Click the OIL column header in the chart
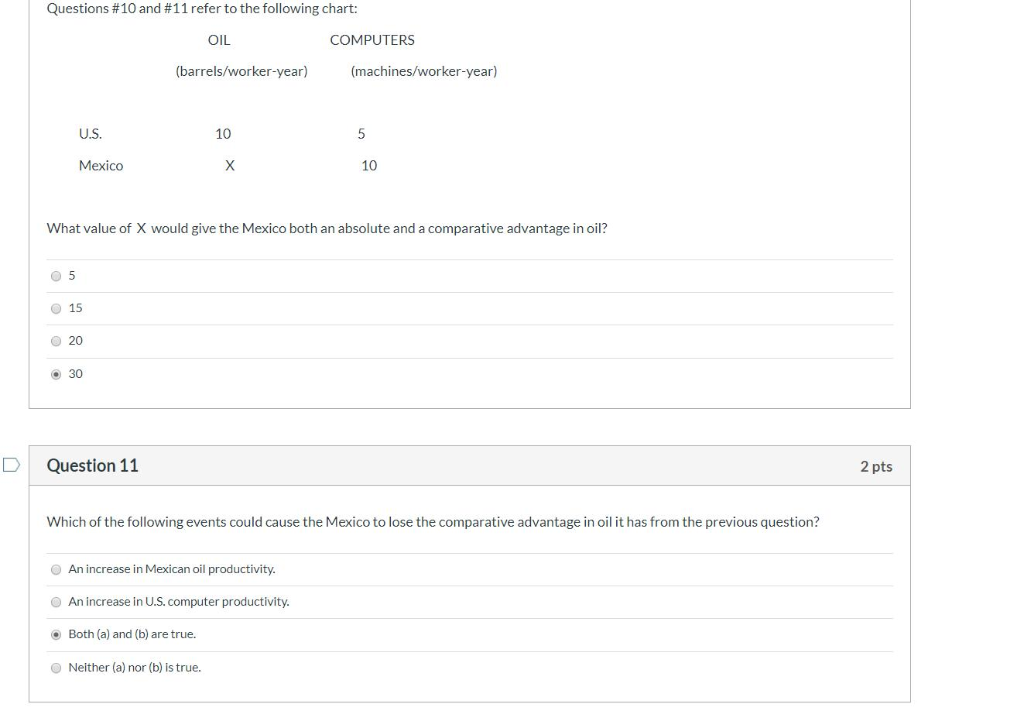The width and height of the screenshot is (1024, 711). [x=218, y=40]
